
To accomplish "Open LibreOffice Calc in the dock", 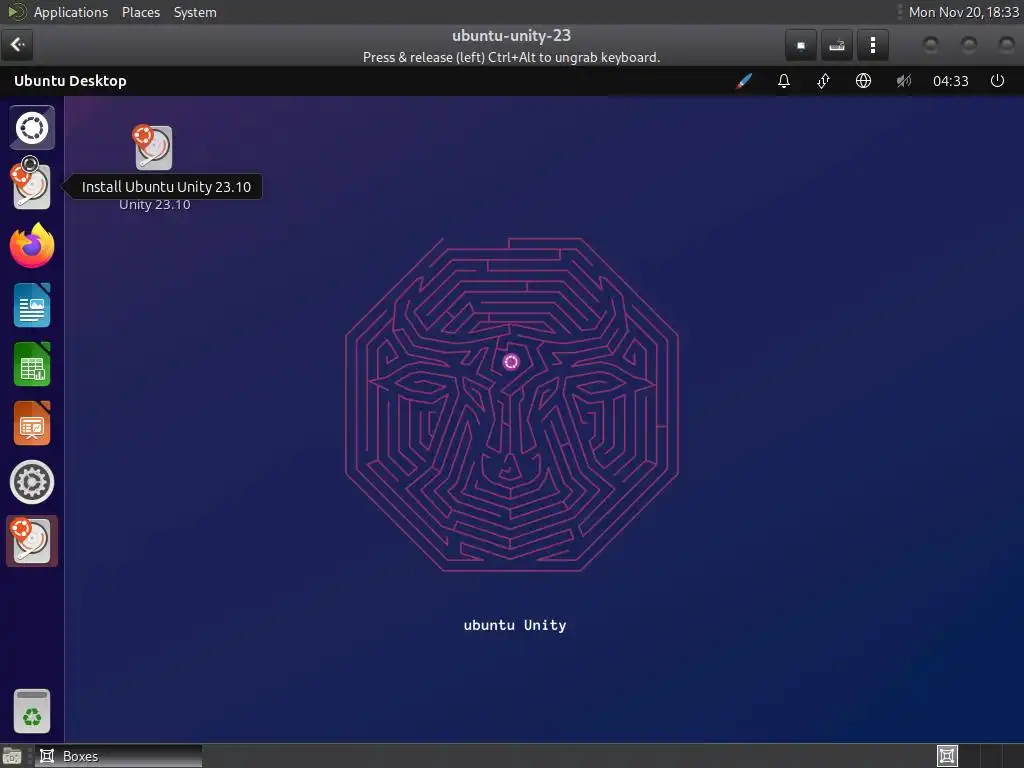I will 31,364.
